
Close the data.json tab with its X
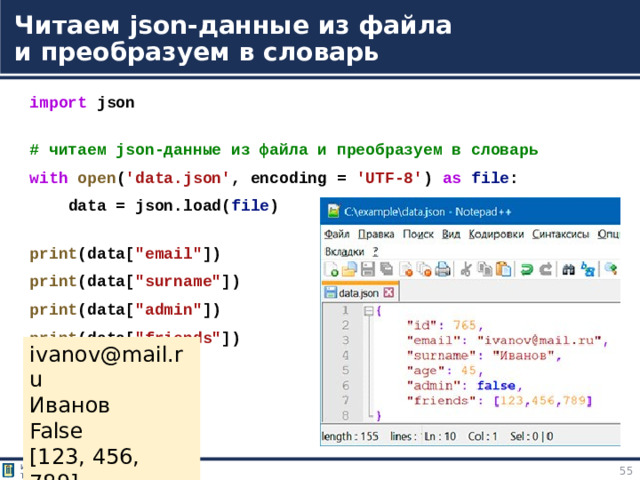click(389, 292)
